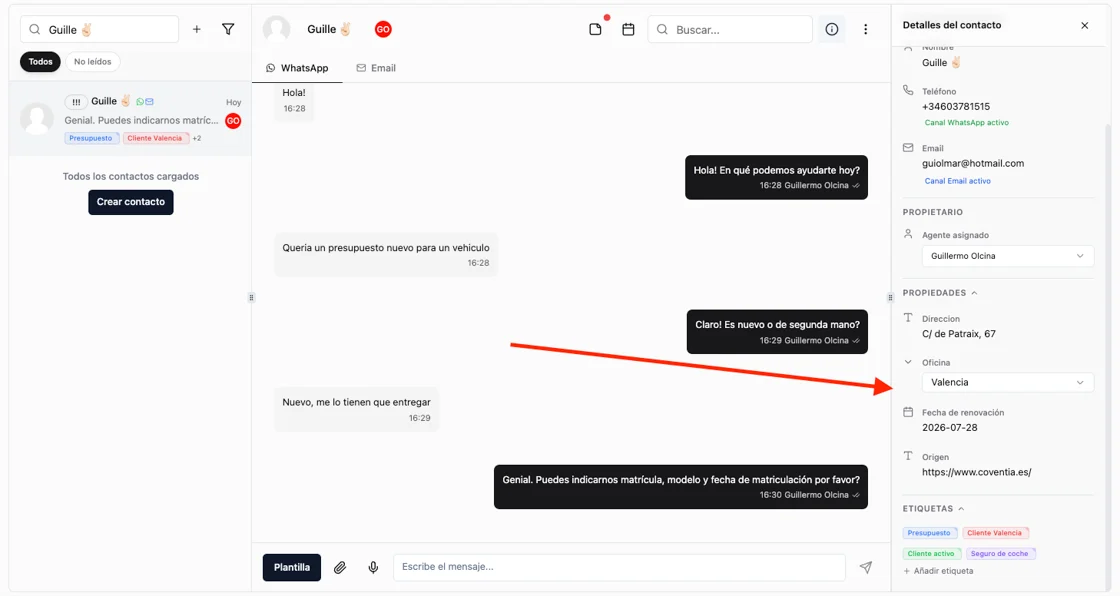This screenshot has height=596, width=1120.
Task: Click the 'Escribe el mensaje' input field
Action: click(x=620, y=567)
